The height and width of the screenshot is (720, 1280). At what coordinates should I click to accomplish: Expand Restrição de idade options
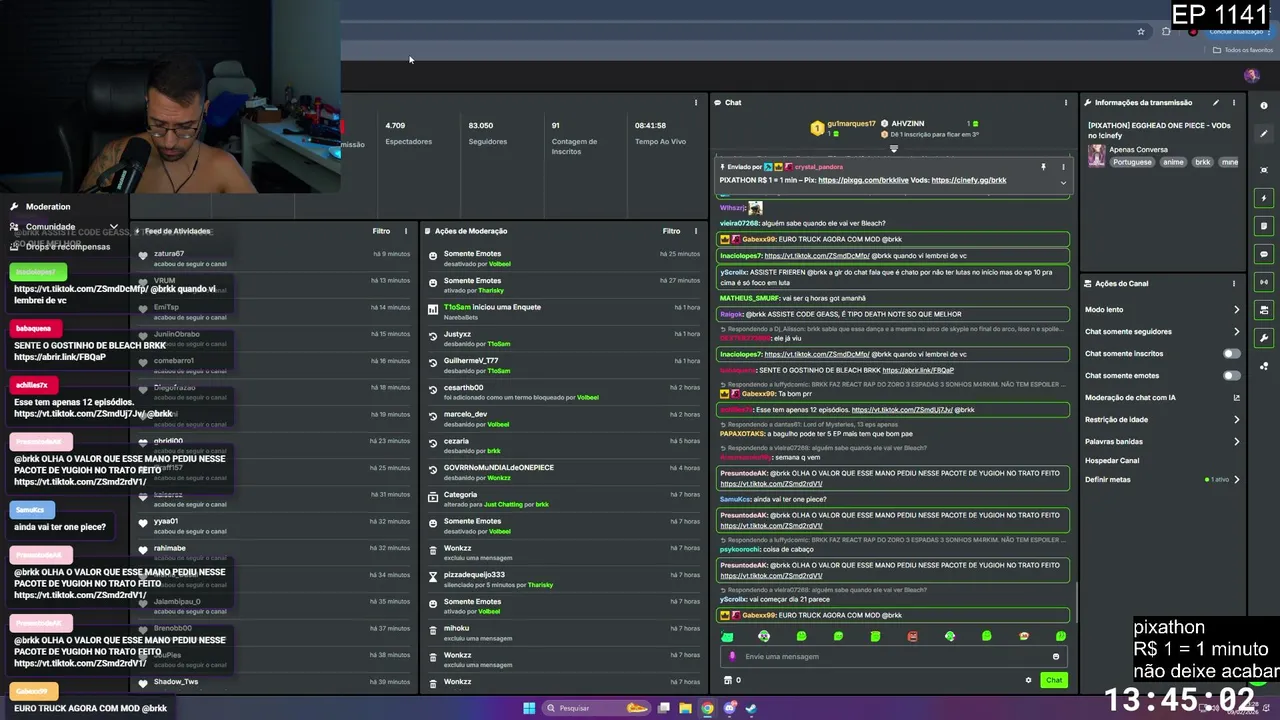pyautogui.click(x=1236, y=419)
